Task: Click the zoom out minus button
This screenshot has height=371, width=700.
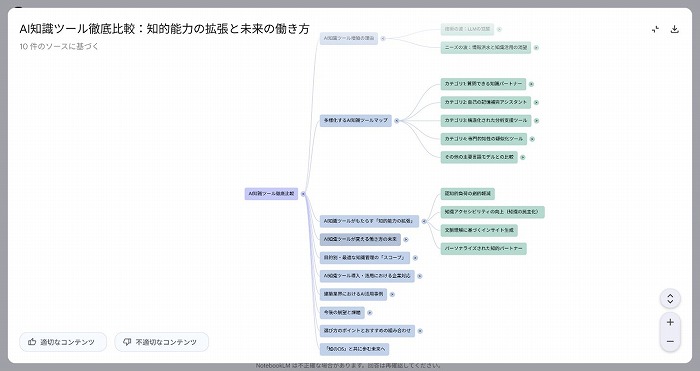Action: click(670, 342)
